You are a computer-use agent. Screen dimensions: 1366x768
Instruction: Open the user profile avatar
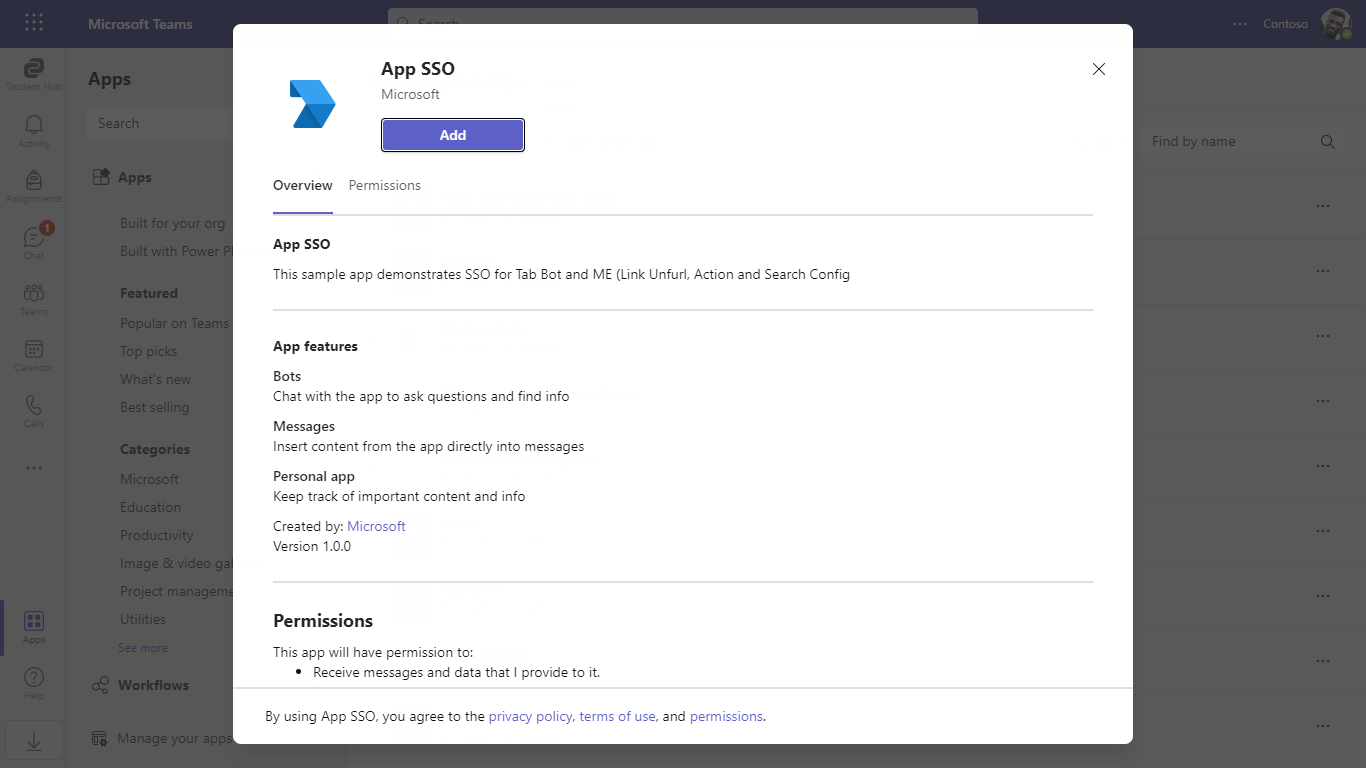1336,24
